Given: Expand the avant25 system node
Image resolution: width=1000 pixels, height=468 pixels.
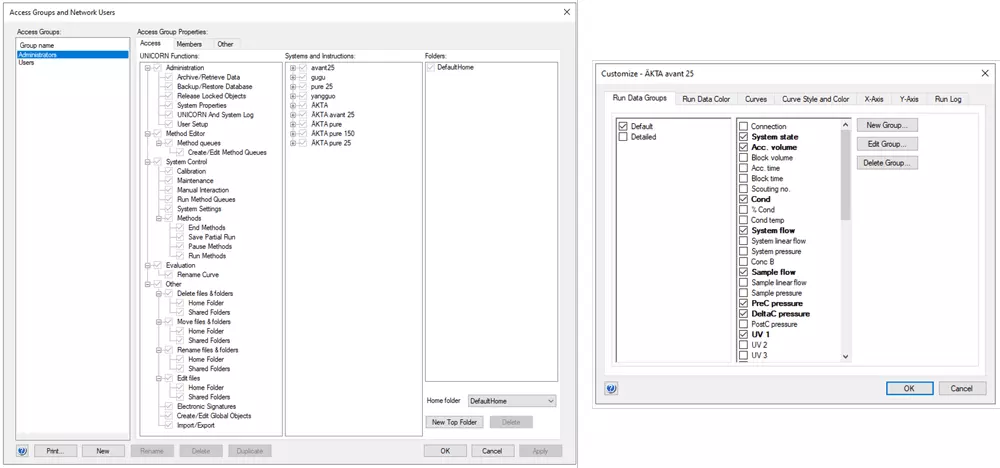Looking at the screenshot, I should [291, 68].
